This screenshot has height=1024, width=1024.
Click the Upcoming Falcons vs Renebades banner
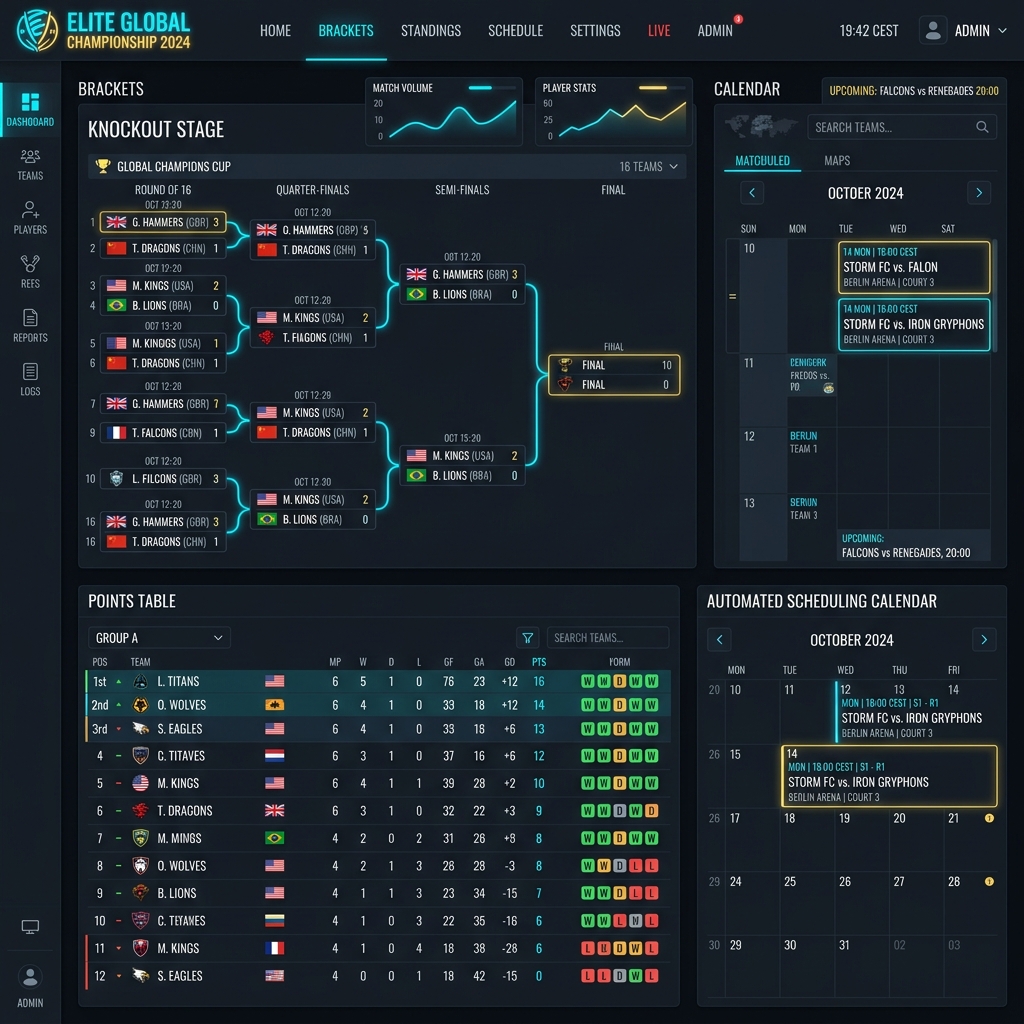pyautogui.click(x=914, y=91)
